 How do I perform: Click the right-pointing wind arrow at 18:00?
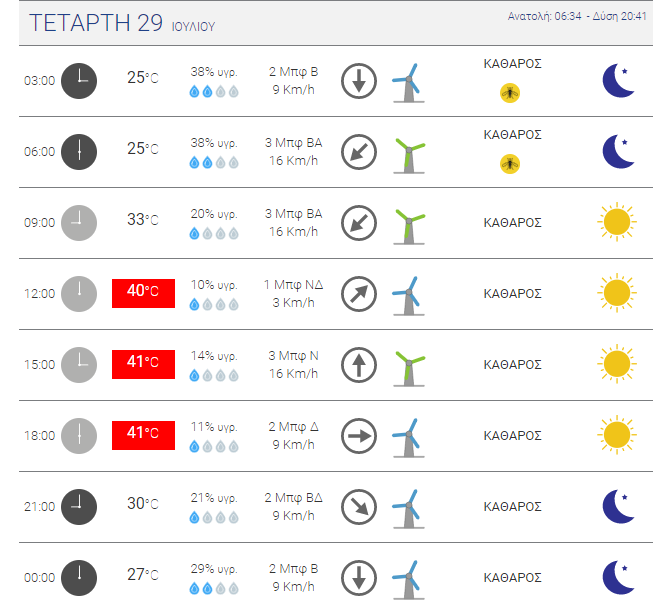(x=359, y=436)
